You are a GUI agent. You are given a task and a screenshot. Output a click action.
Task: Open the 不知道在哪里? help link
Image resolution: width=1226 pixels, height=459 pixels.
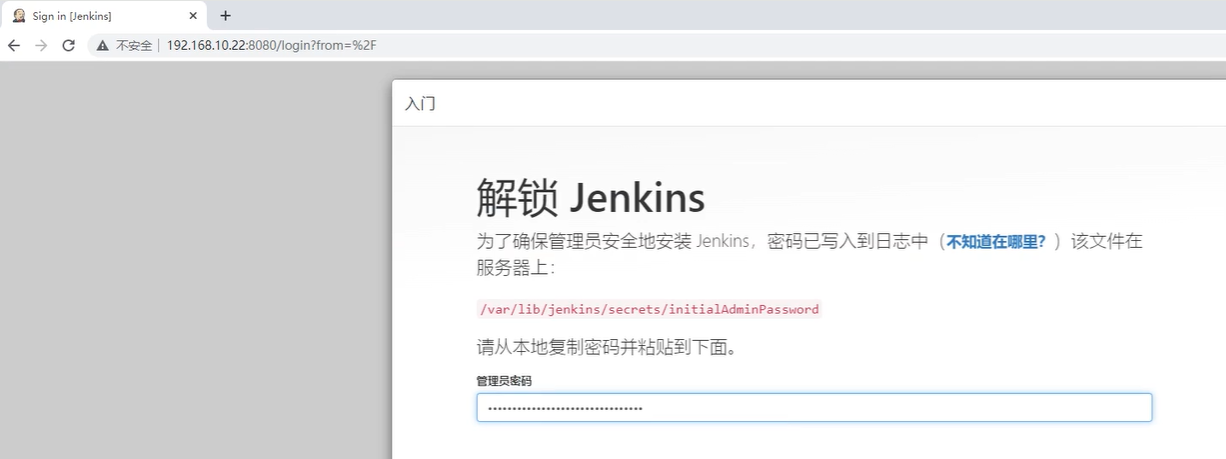[x=996, y=241]
